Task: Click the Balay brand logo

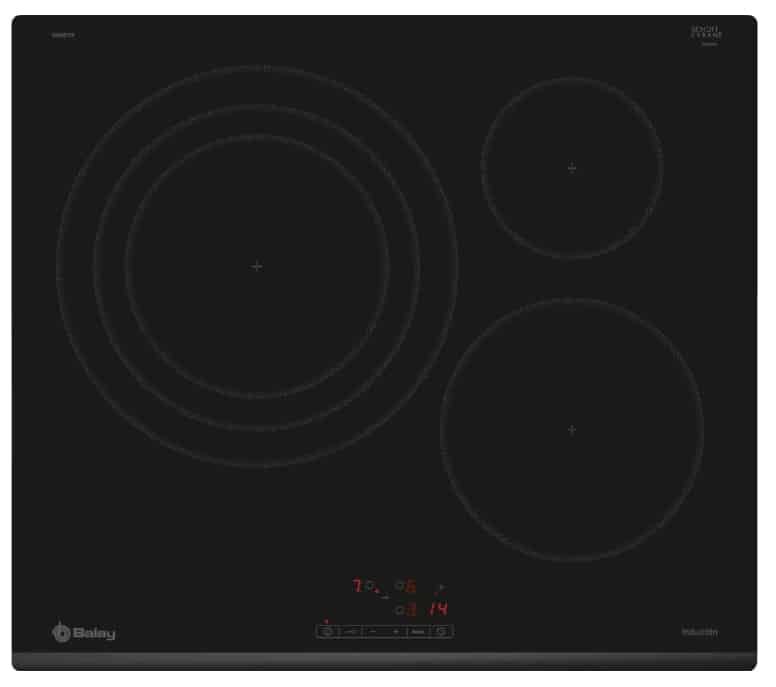Action: (x=84, y=632)
